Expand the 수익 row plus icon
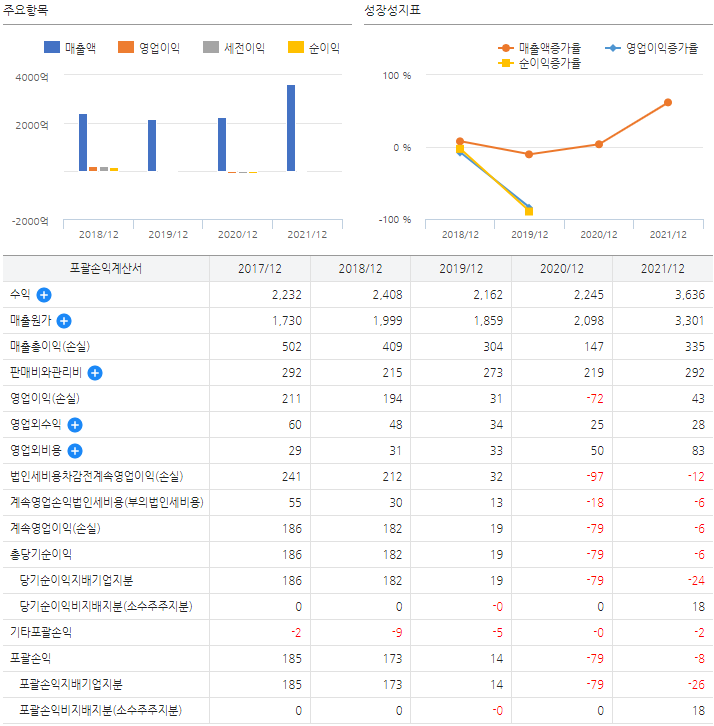 point(44,295)
